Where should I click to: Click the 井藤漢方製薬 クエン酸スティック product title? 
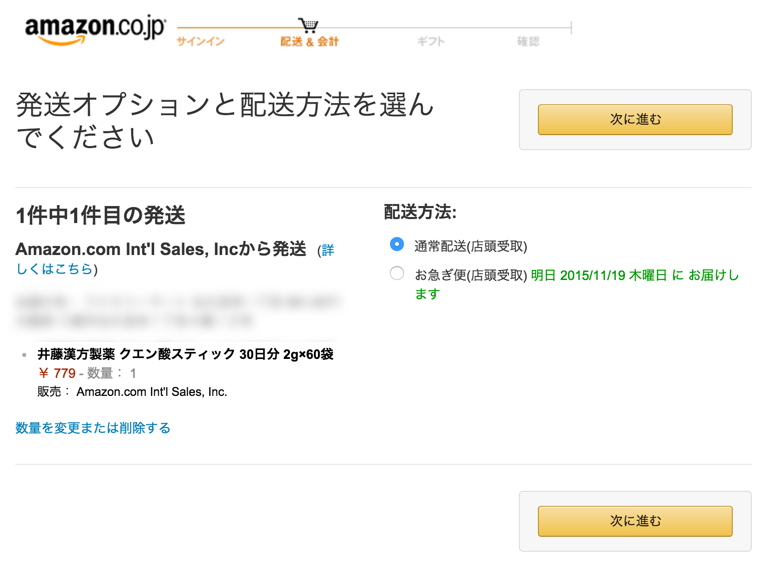tap(185, 354)
